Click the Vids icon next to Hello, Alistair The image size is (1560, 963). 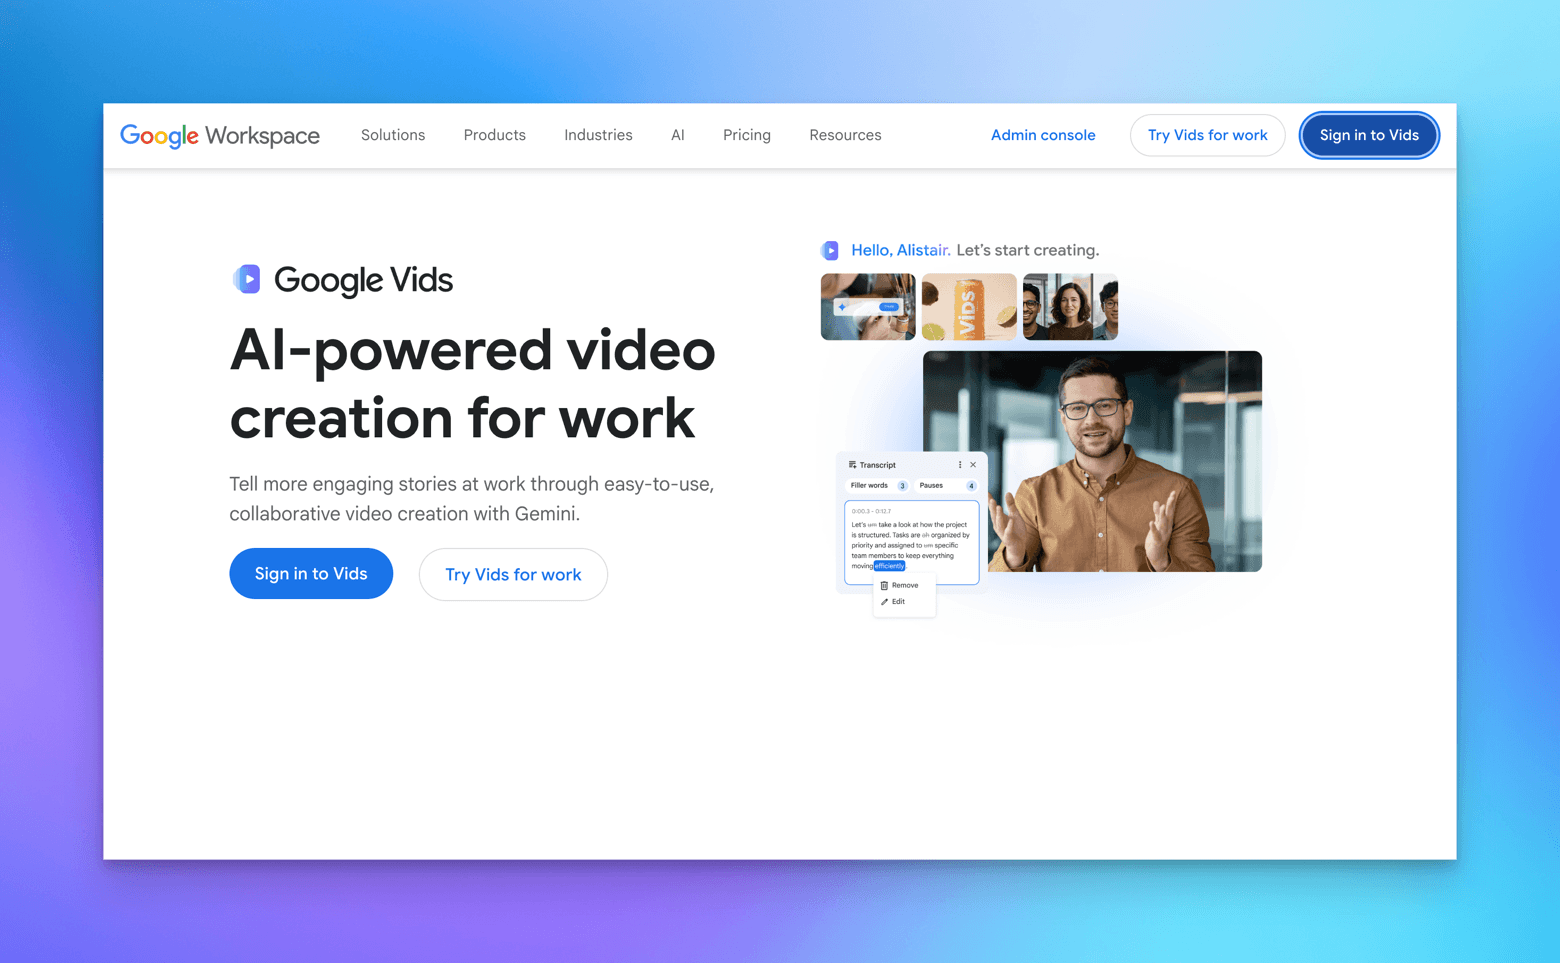click(830, 250)
